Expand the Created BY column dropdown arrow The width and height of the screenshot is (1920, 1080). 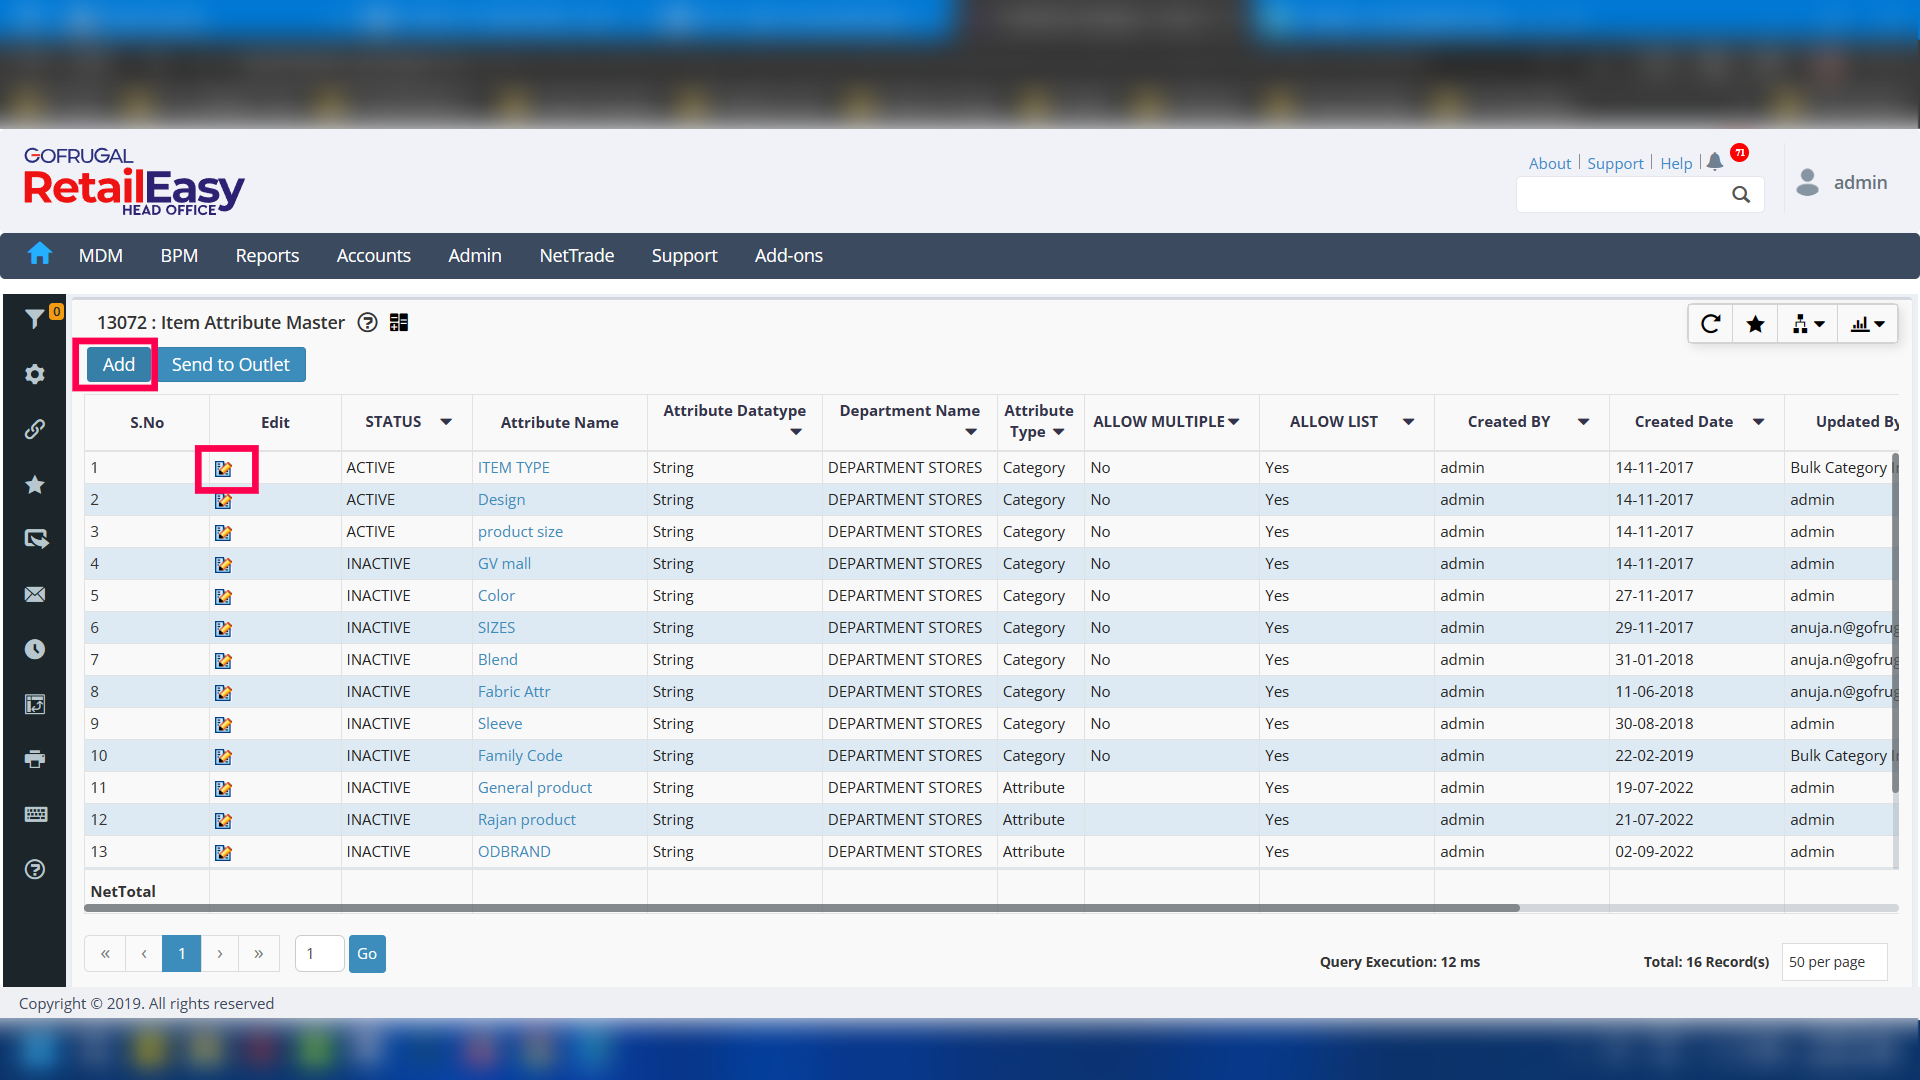1583,422
